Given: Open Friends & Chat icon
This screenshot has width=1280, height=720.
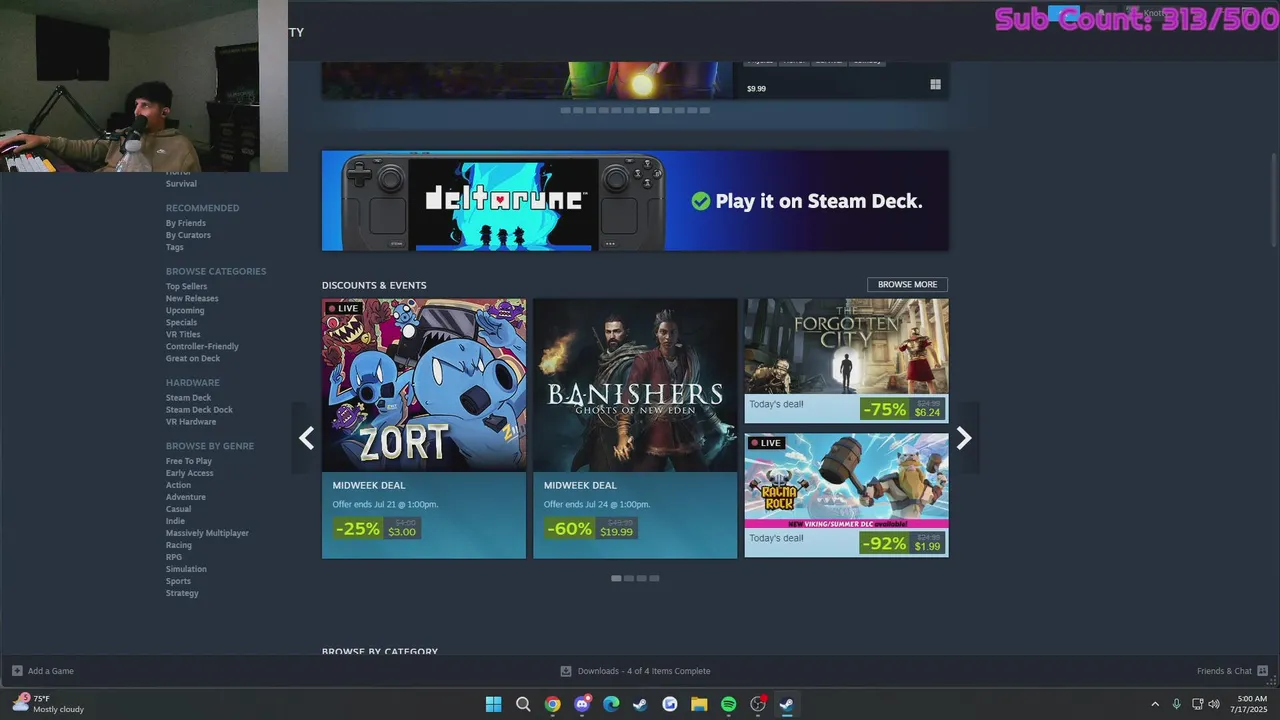Looking at the screenshot, I should (1263, 671).
